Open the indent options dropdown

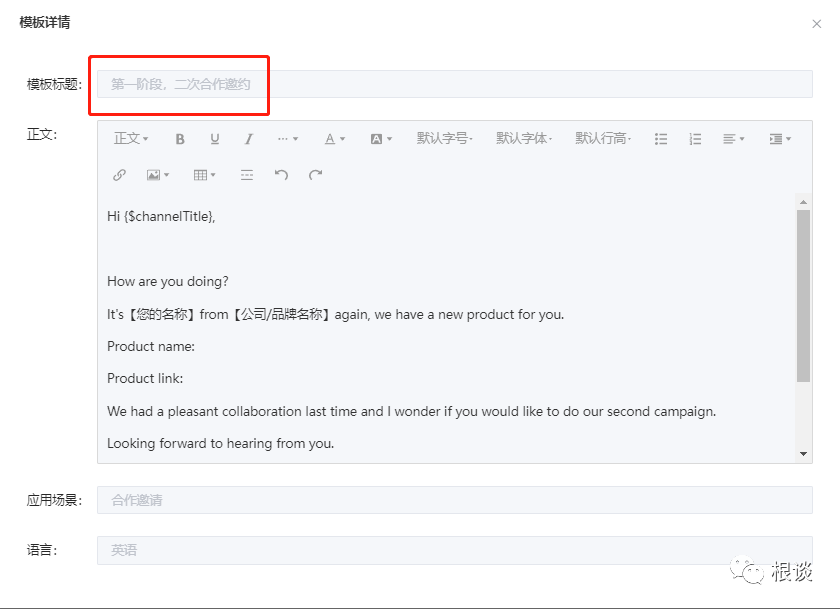click(x=780, y=139)
